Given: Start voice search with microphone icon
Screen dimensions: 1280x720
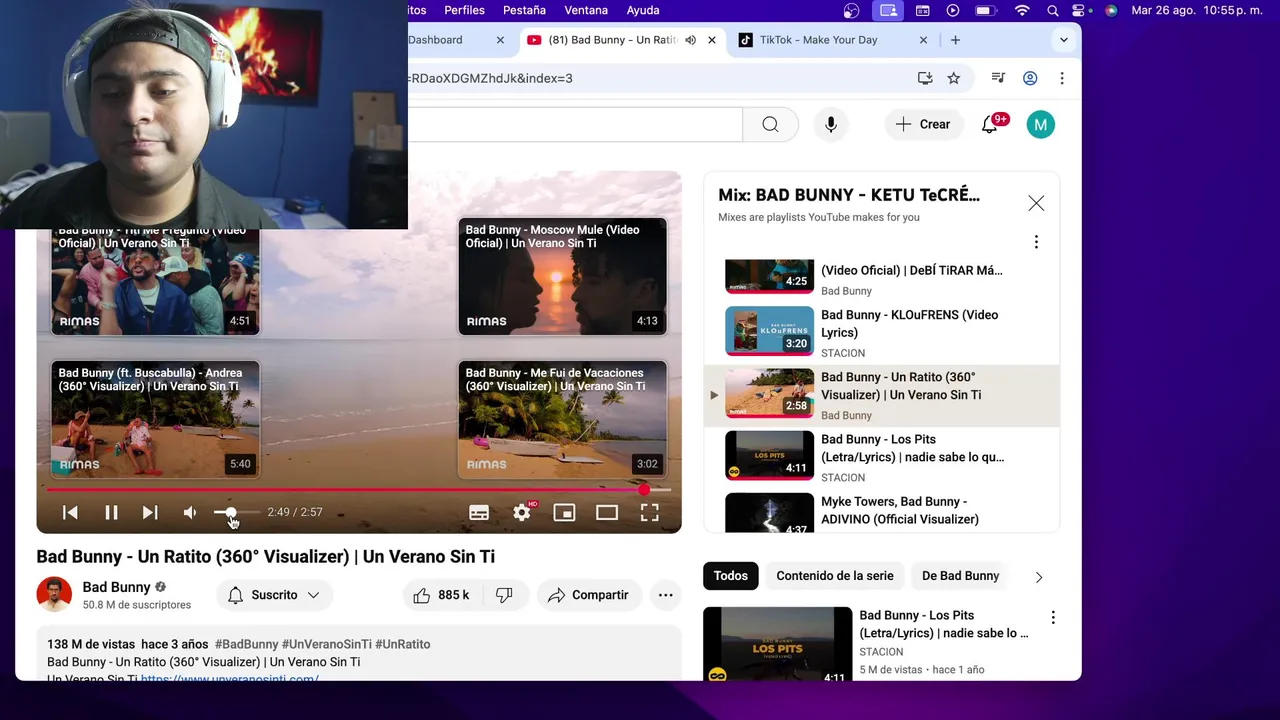Looking at the screenshot, I should pos(830,124).
